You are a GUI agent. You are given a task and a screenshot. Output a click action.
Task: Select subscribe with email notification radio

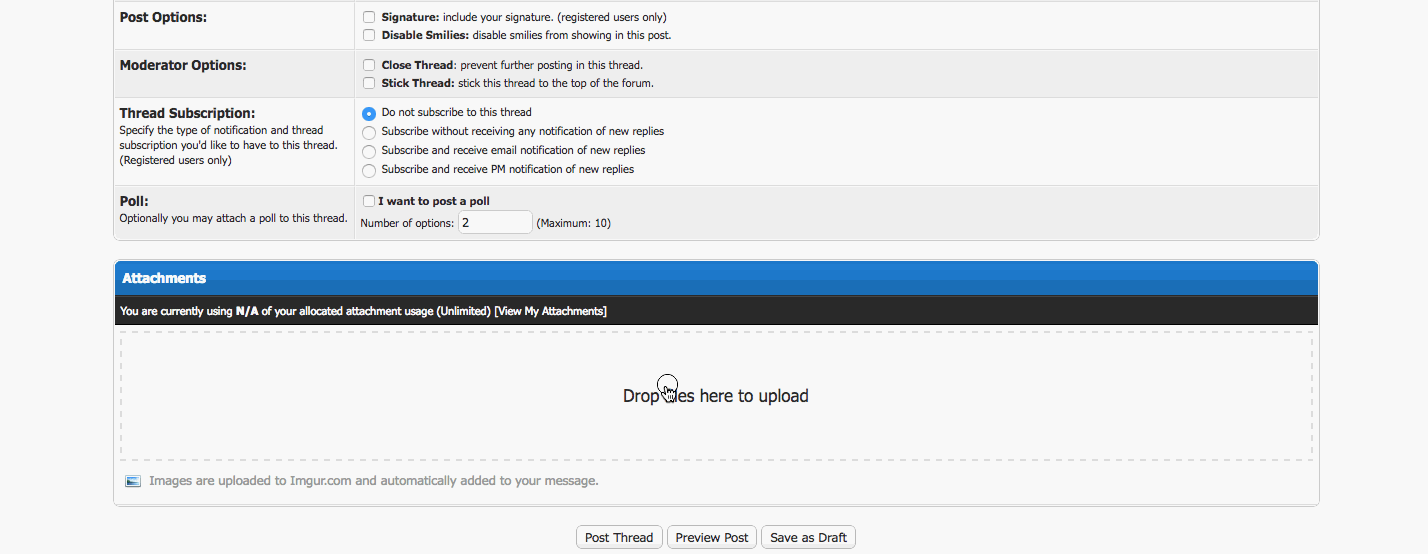[369, 151]
